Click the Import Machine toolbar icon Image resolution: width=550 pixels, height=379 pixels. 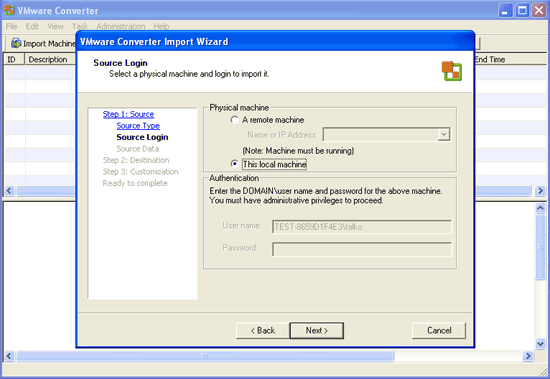point(16,44)
